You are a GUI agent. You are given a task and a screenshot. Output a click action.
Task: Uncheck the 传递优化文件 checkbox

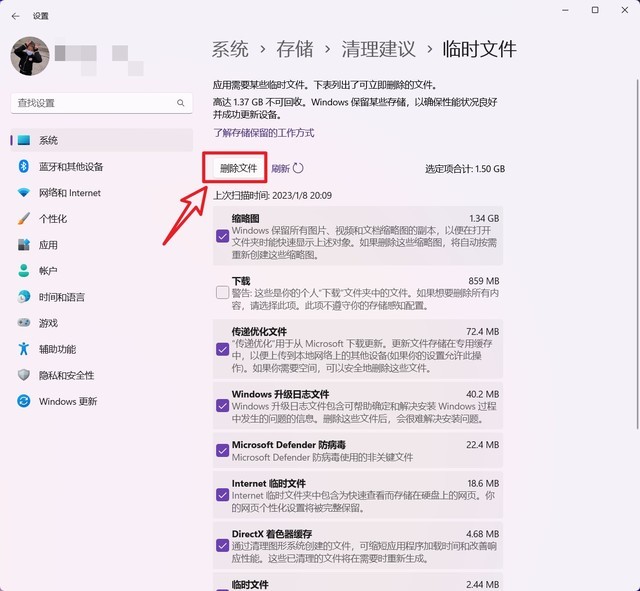[222, 349]
